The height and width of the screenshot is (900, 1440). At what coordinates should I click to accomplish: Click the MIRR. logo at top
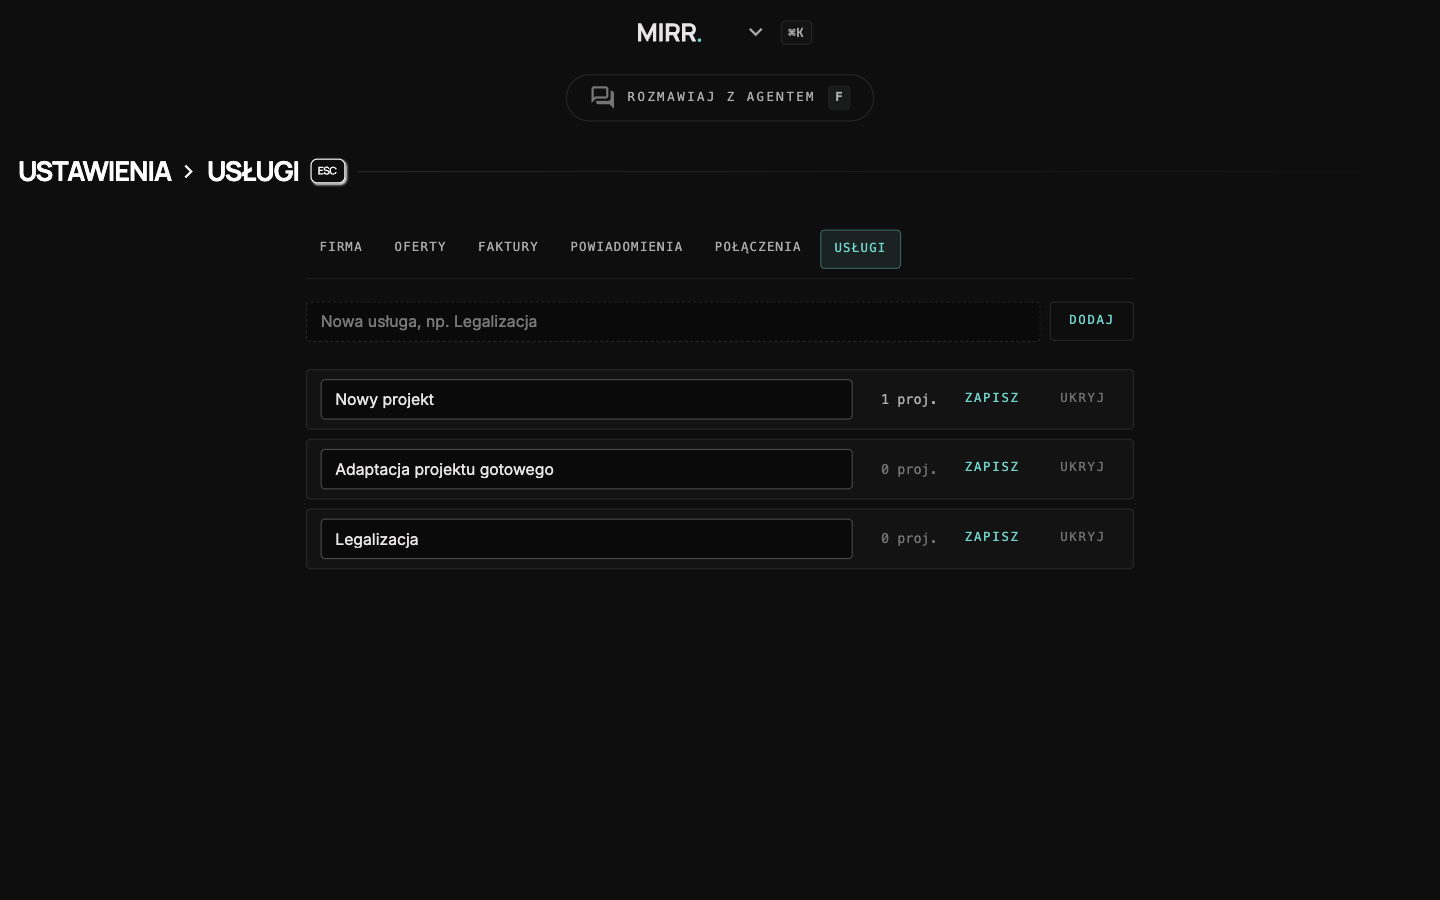pyautogui.click(x=669, y=33)
